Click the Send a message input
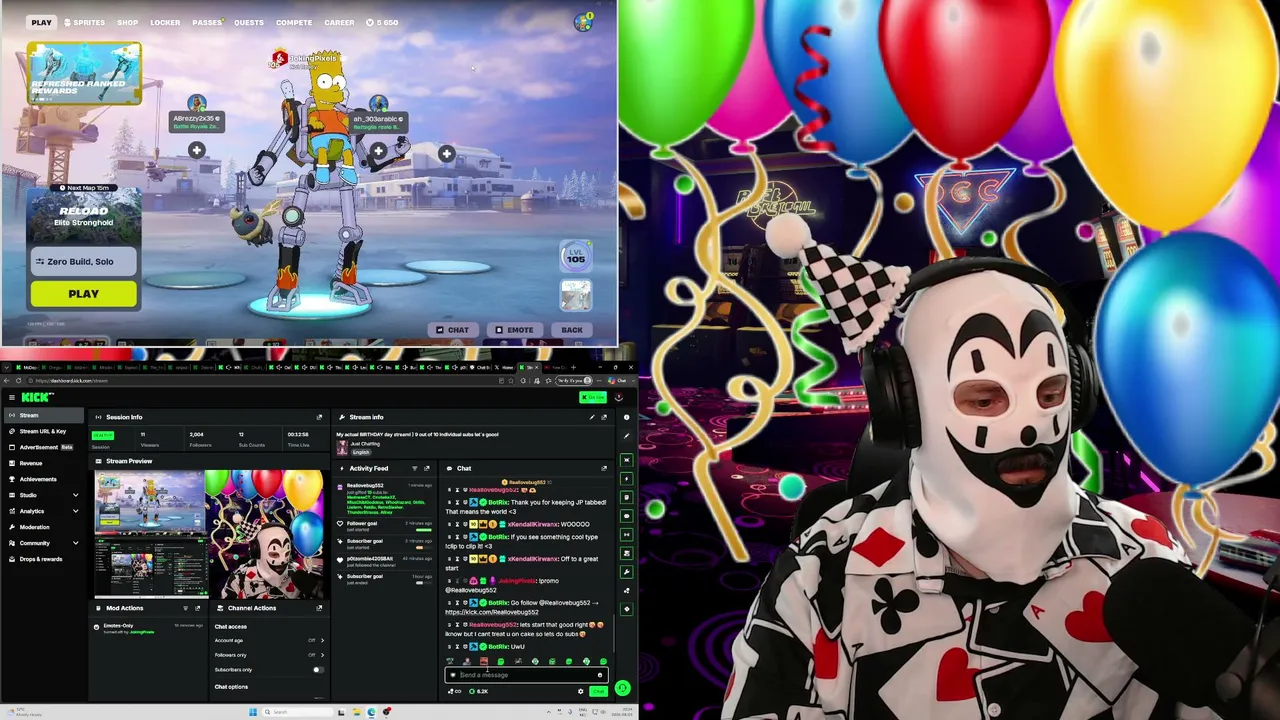The width and height of the screenshot is (1280, 720). tap(524, 675)
